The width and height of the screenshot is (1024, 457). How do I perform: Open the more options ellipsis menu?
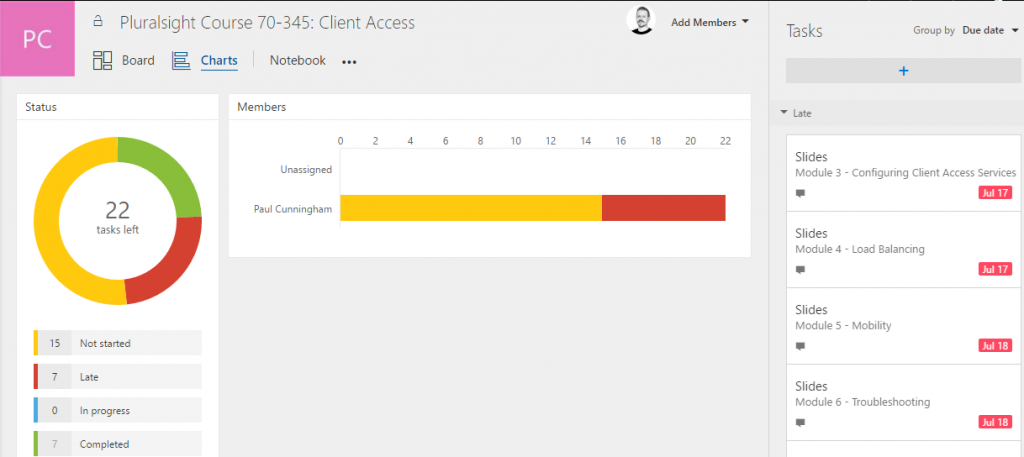(x=349, y=62)
